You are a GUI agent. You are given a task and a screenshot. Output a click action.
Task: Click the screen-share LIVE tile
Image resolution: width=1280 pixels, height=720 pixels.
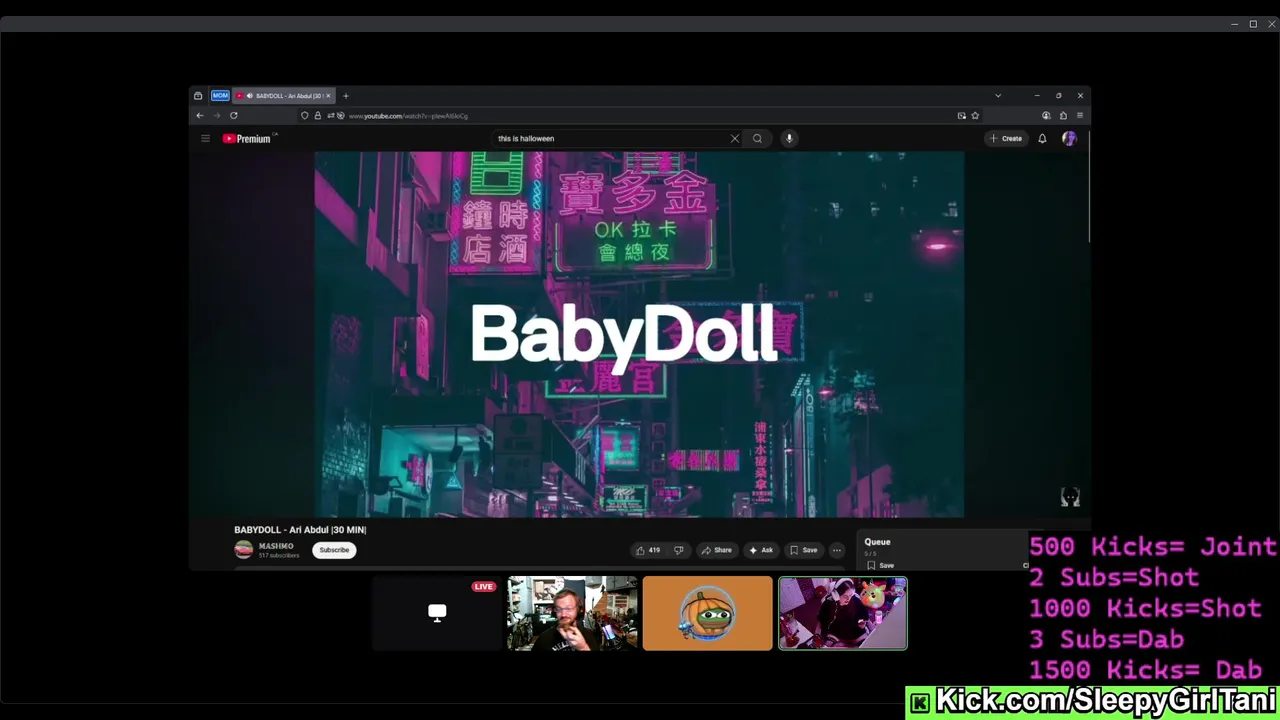437,613
